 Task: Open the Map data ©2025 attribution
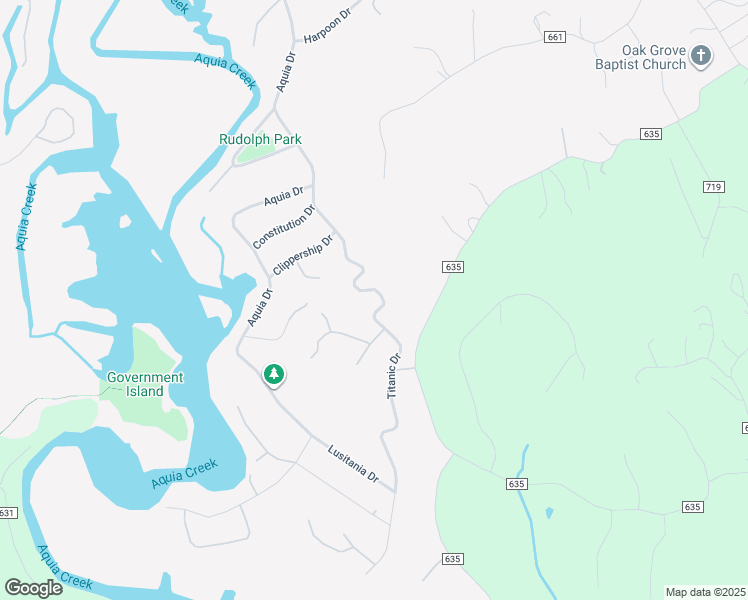(x=706, y=592)
